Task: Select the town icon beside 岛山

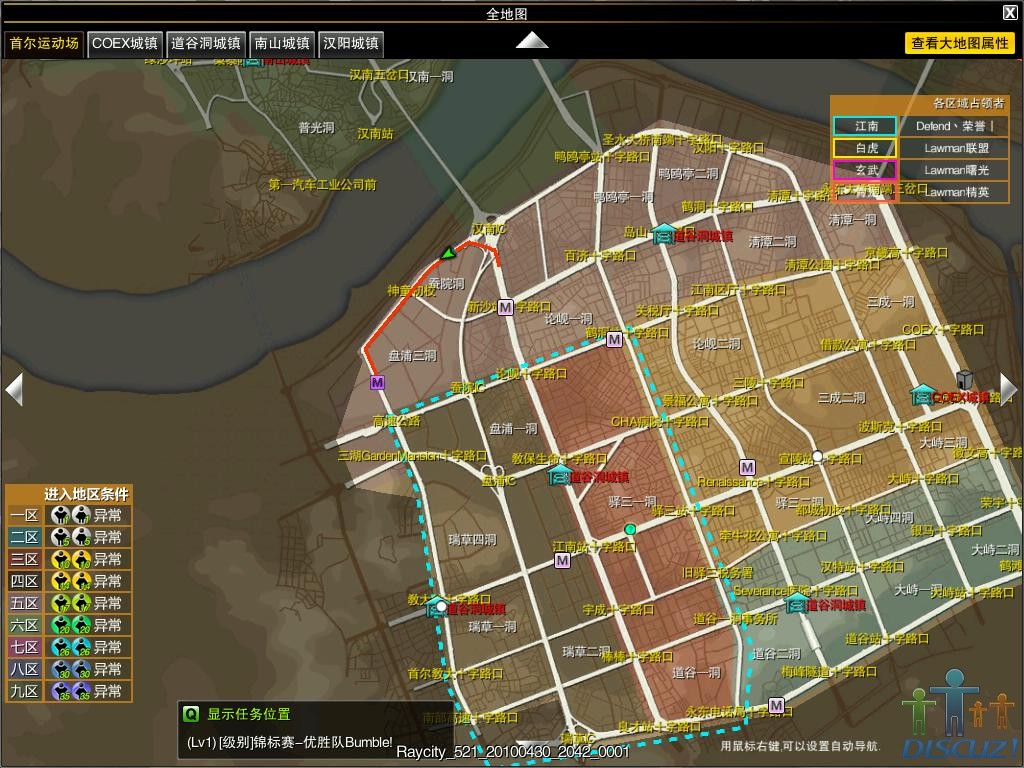Action: pyautogui.click(x=664, y=234)
